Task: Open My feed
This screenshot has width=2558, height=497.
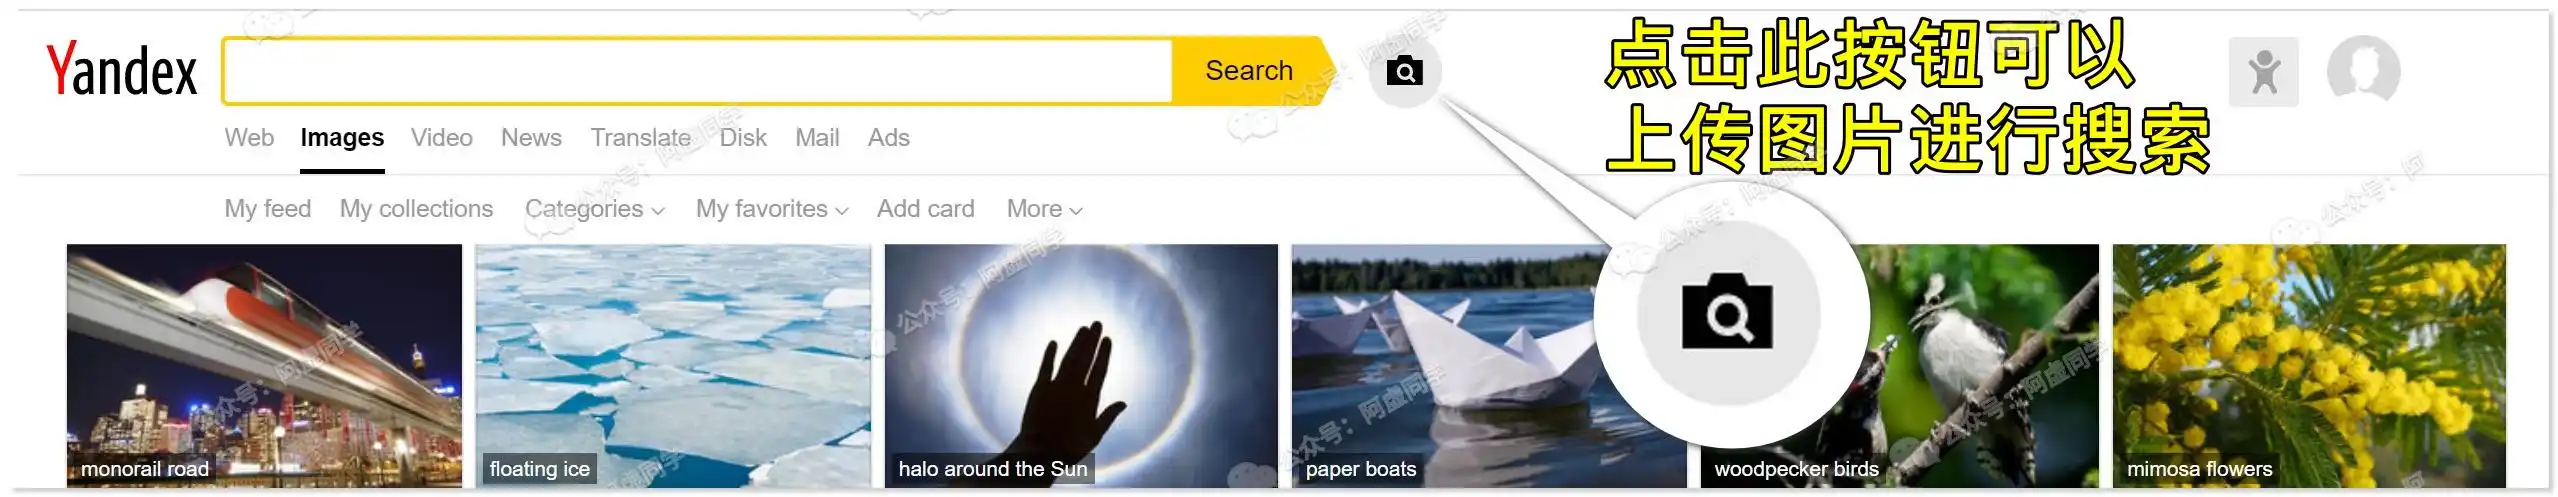Action: coord(267,209)
